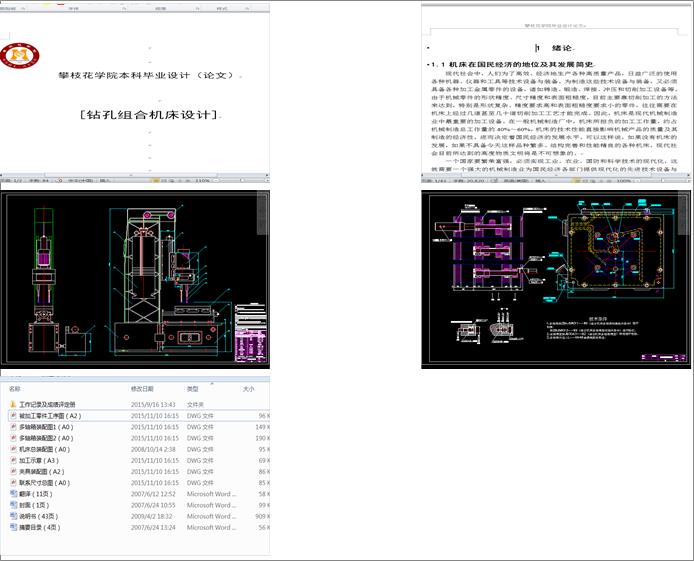Click DWG icon beside 加工示意 (A3)
Viewport: 694px width, 561px height.
click(x=13, y=461)
